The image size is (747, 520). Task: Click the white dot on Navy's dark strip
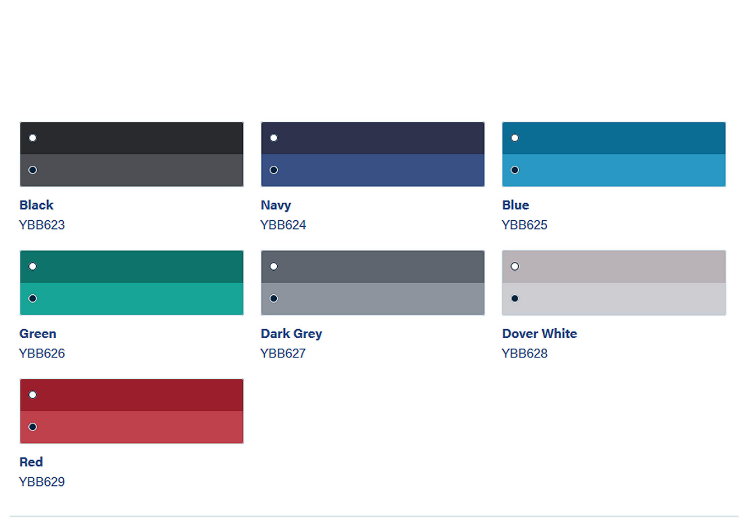coord(274,138)
